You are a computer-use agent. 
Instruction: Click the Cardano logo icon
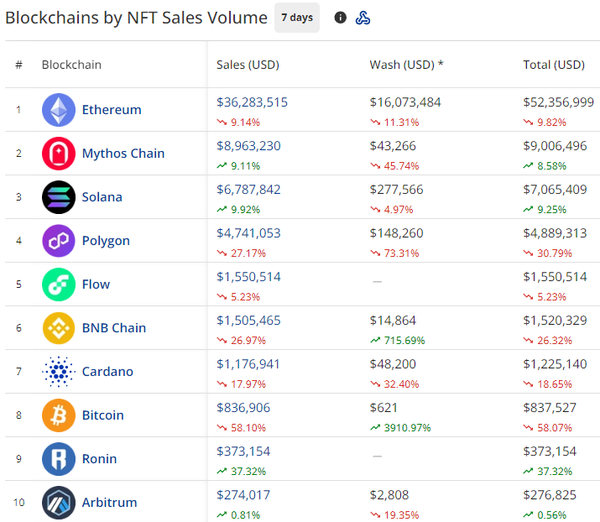tap(58, 372)
